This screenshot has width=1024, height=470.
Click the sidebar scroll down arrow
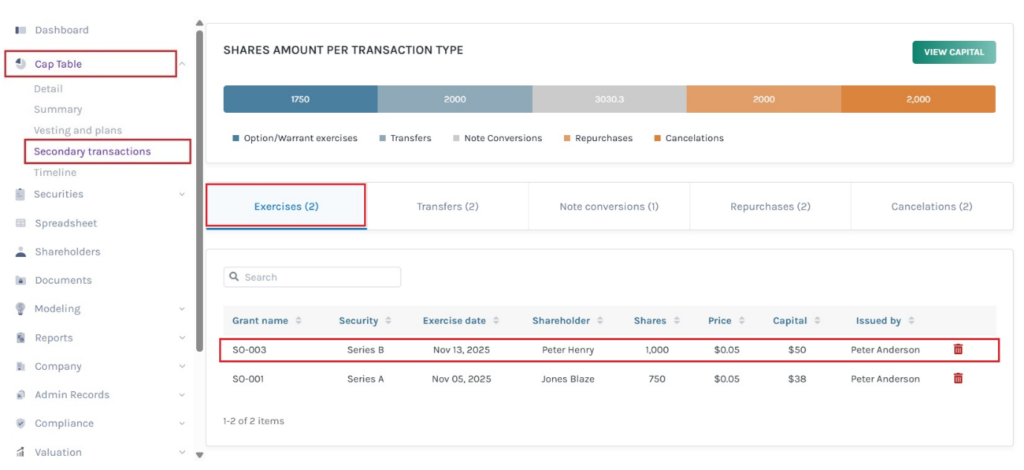[x=200, y=455]
